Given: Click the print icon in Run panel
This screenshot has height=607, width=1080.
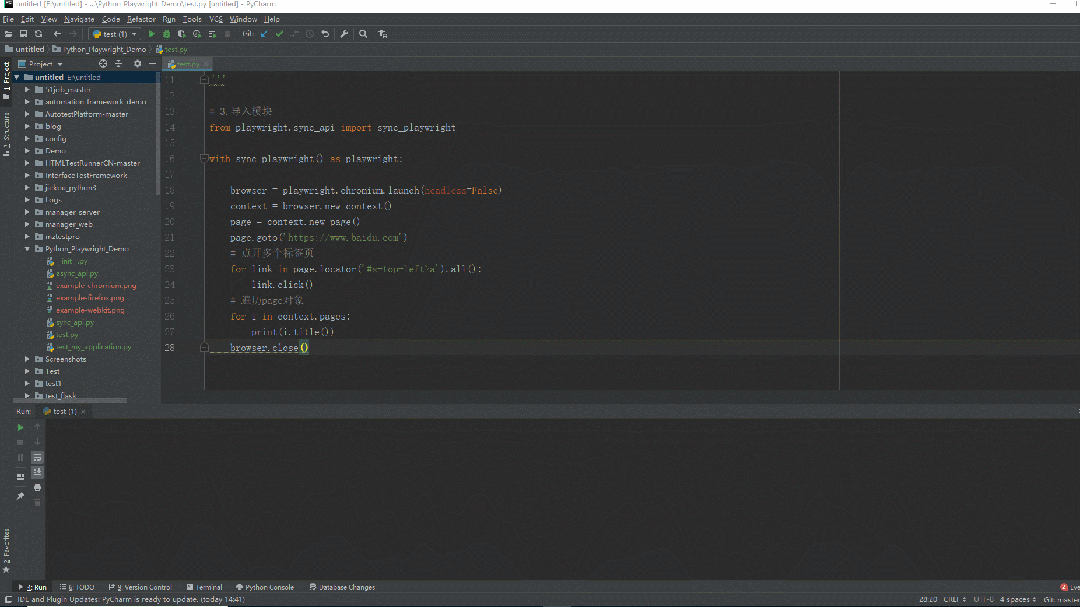Looking at the screenshot, I should coord(37,488).
